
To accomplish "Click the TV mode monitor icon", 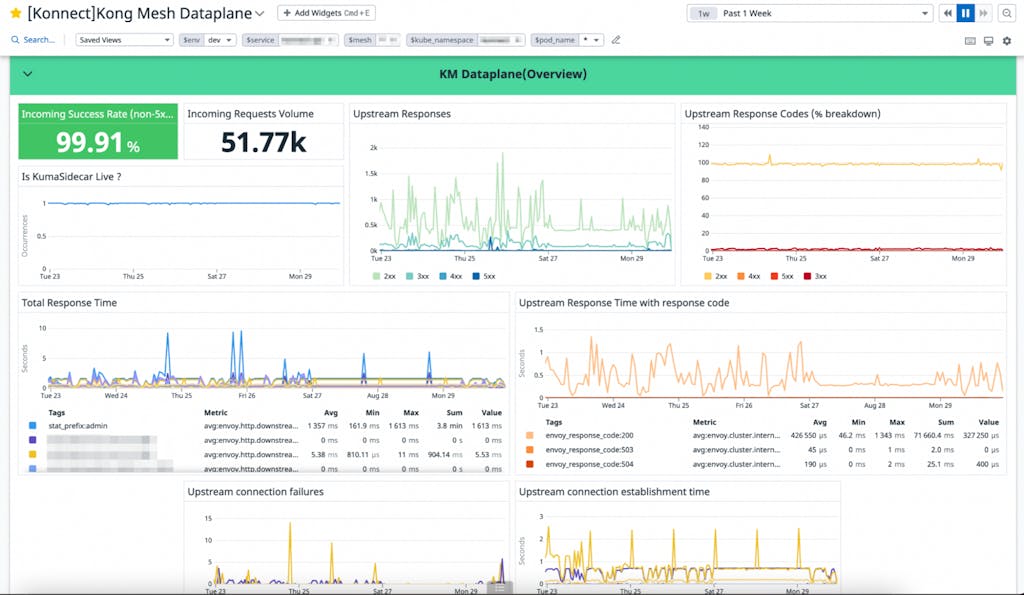I will tap(988, 40).
